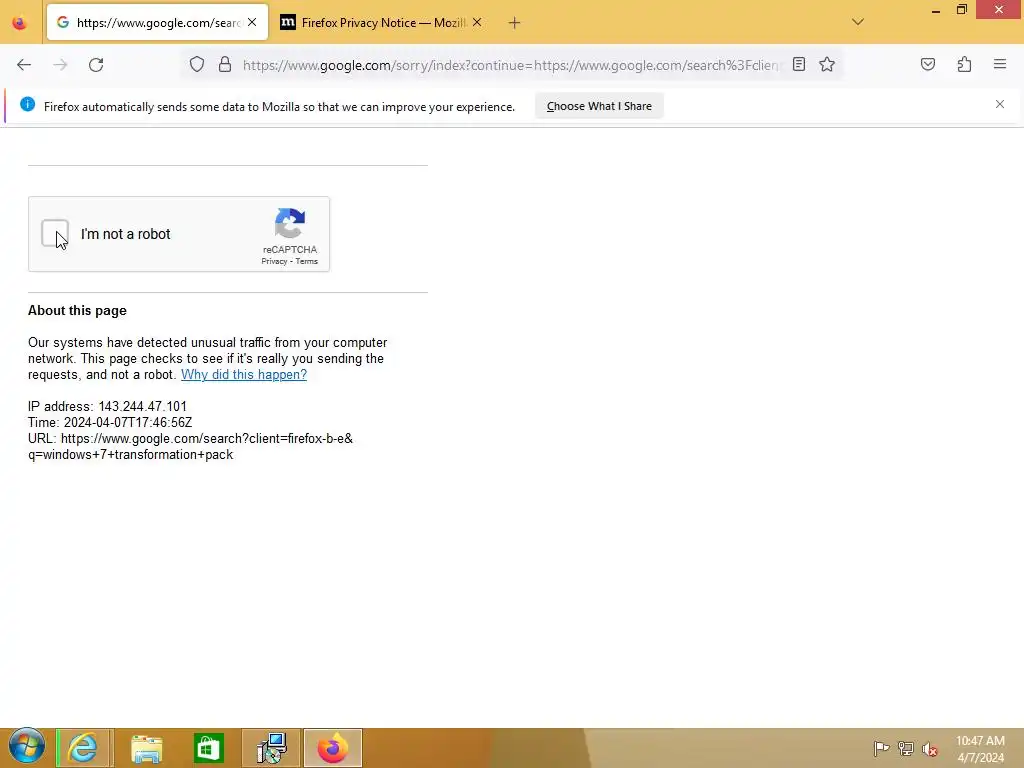Expand the list all tabs dropdown
The image size is (1024, 768).
(857, 22)
